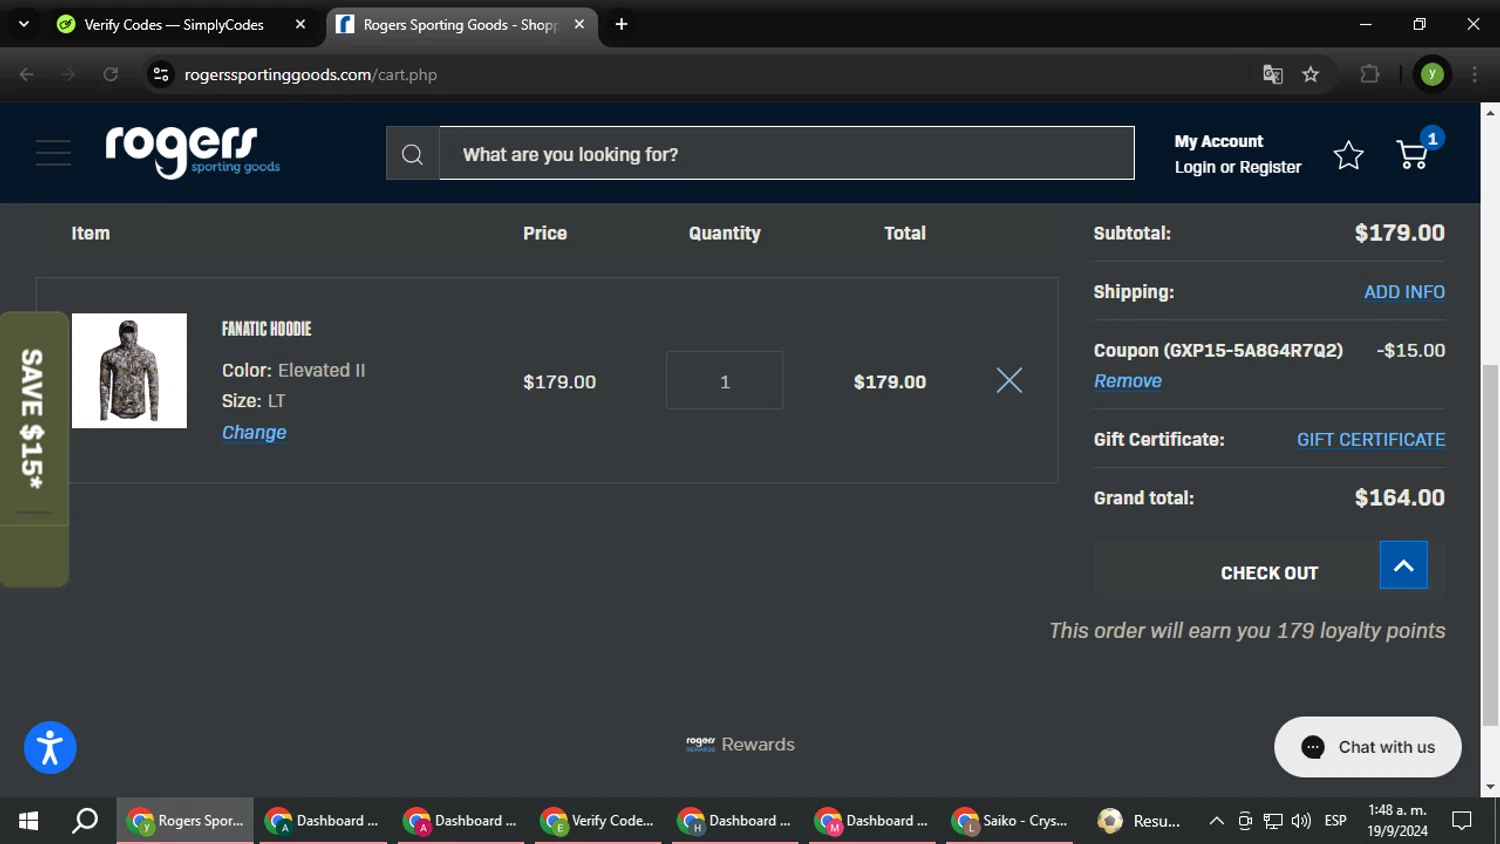Click ADD INFO for shipping
This screenshot has height=844, width=1500.
click(x=1404, y=292)
